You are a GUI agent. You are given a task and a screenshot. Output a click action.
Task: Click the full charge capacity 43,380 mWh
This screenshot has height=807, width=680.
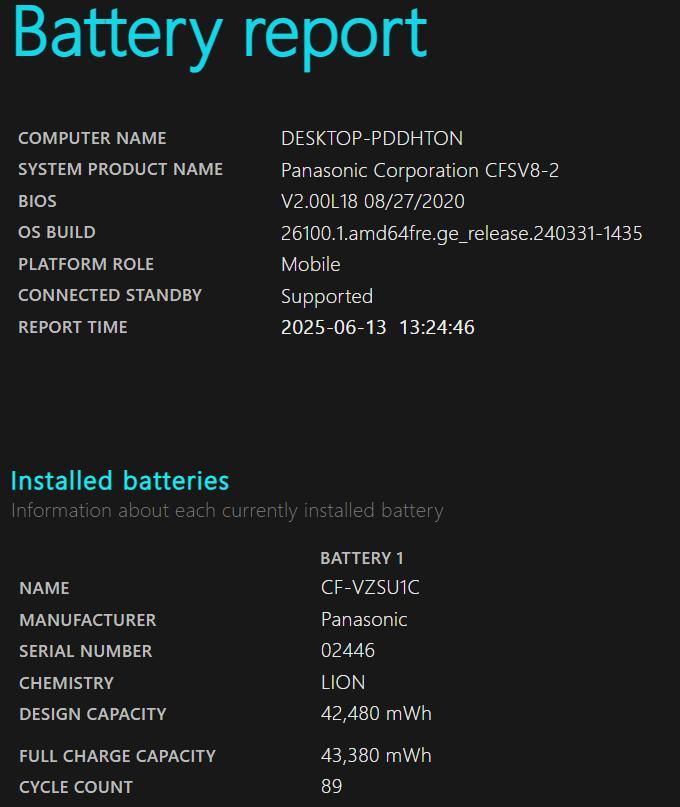(376, 756)
